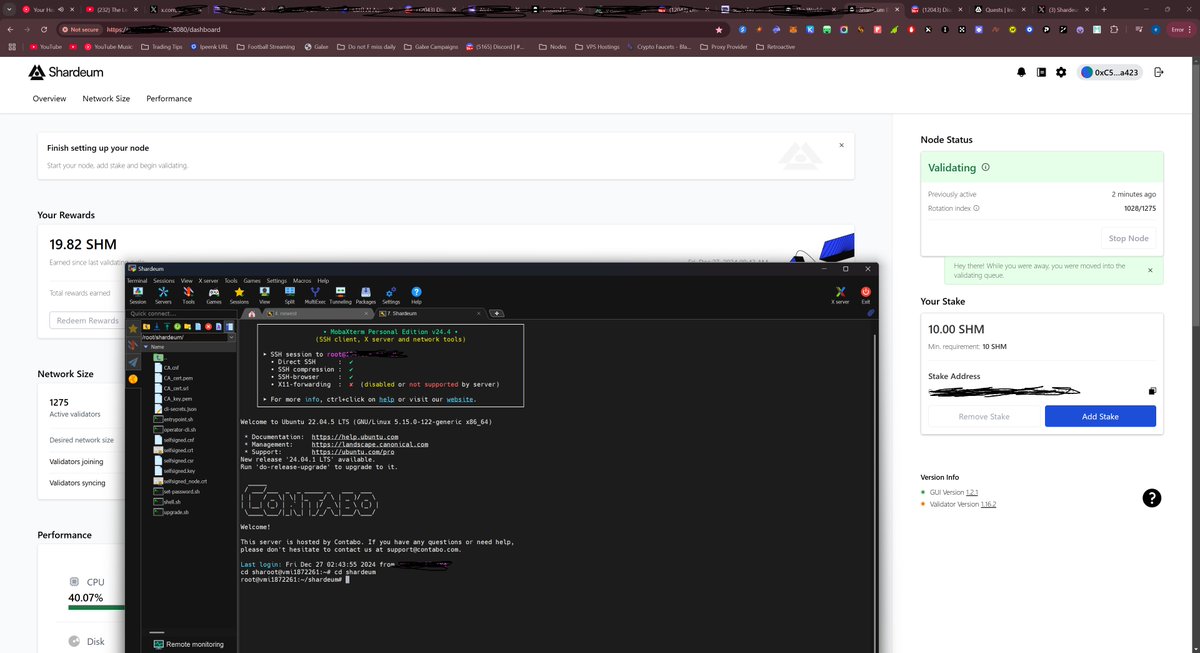The image size is (1200, 653).
Task: Select the CA_cert.pem file in SFTP browser
Action: (176, 377)
